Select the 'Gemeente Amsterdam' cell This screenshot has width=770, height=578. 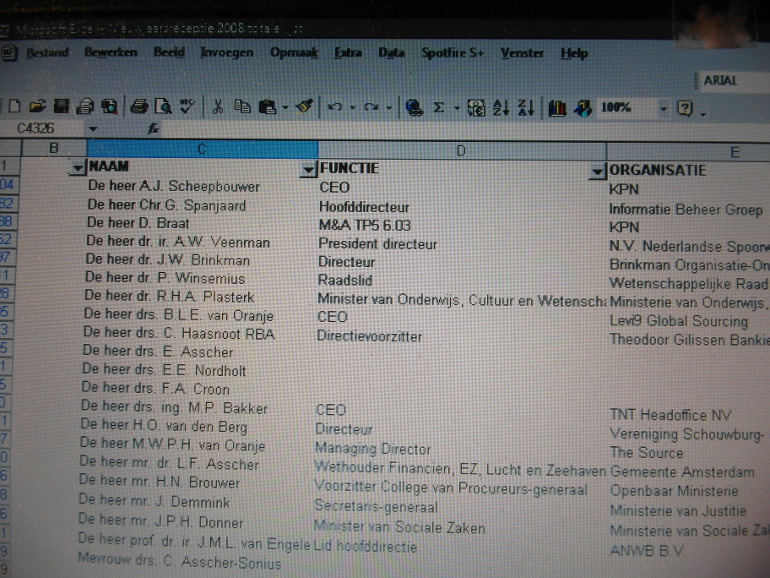[688, 472]
